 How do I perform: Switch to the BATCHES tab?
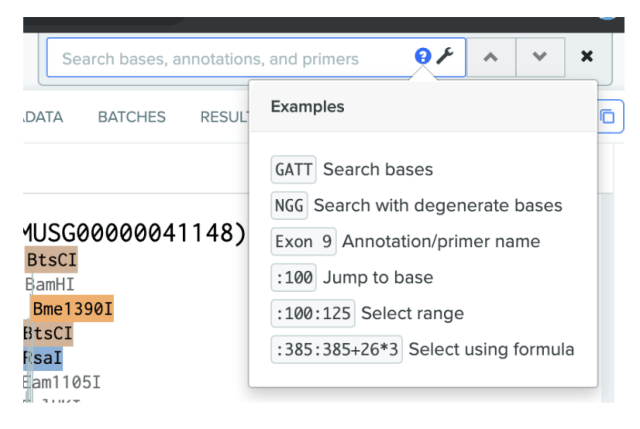[131, 117]
